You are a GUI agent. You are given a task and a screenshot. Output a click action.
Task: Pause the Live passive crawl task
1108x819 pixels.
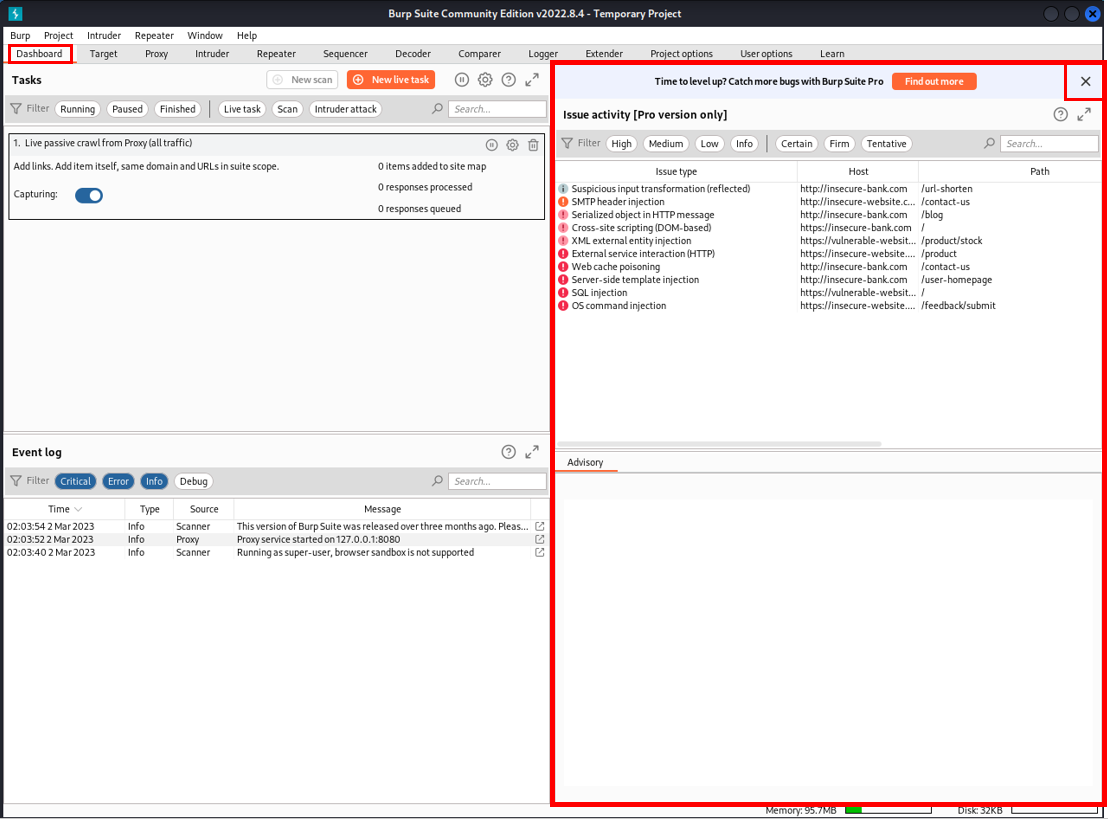click(x=492, y=145)
